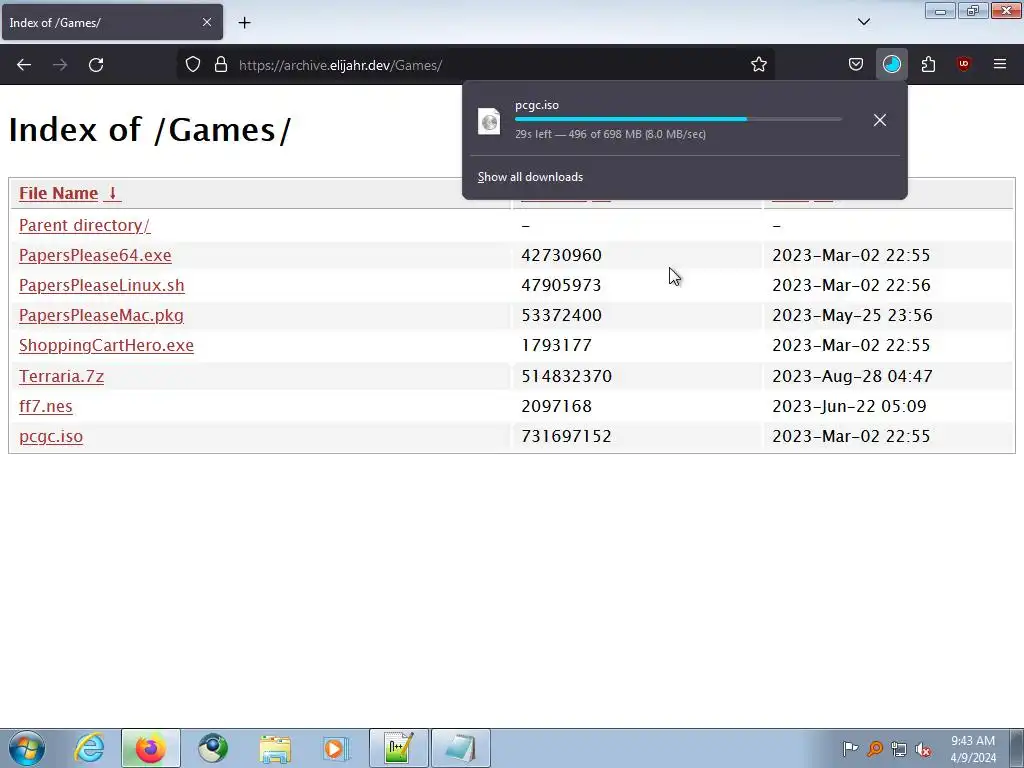Open Action Center flag in tray
The height and width of the screenshot is (768, 1024).
(850, 749)
